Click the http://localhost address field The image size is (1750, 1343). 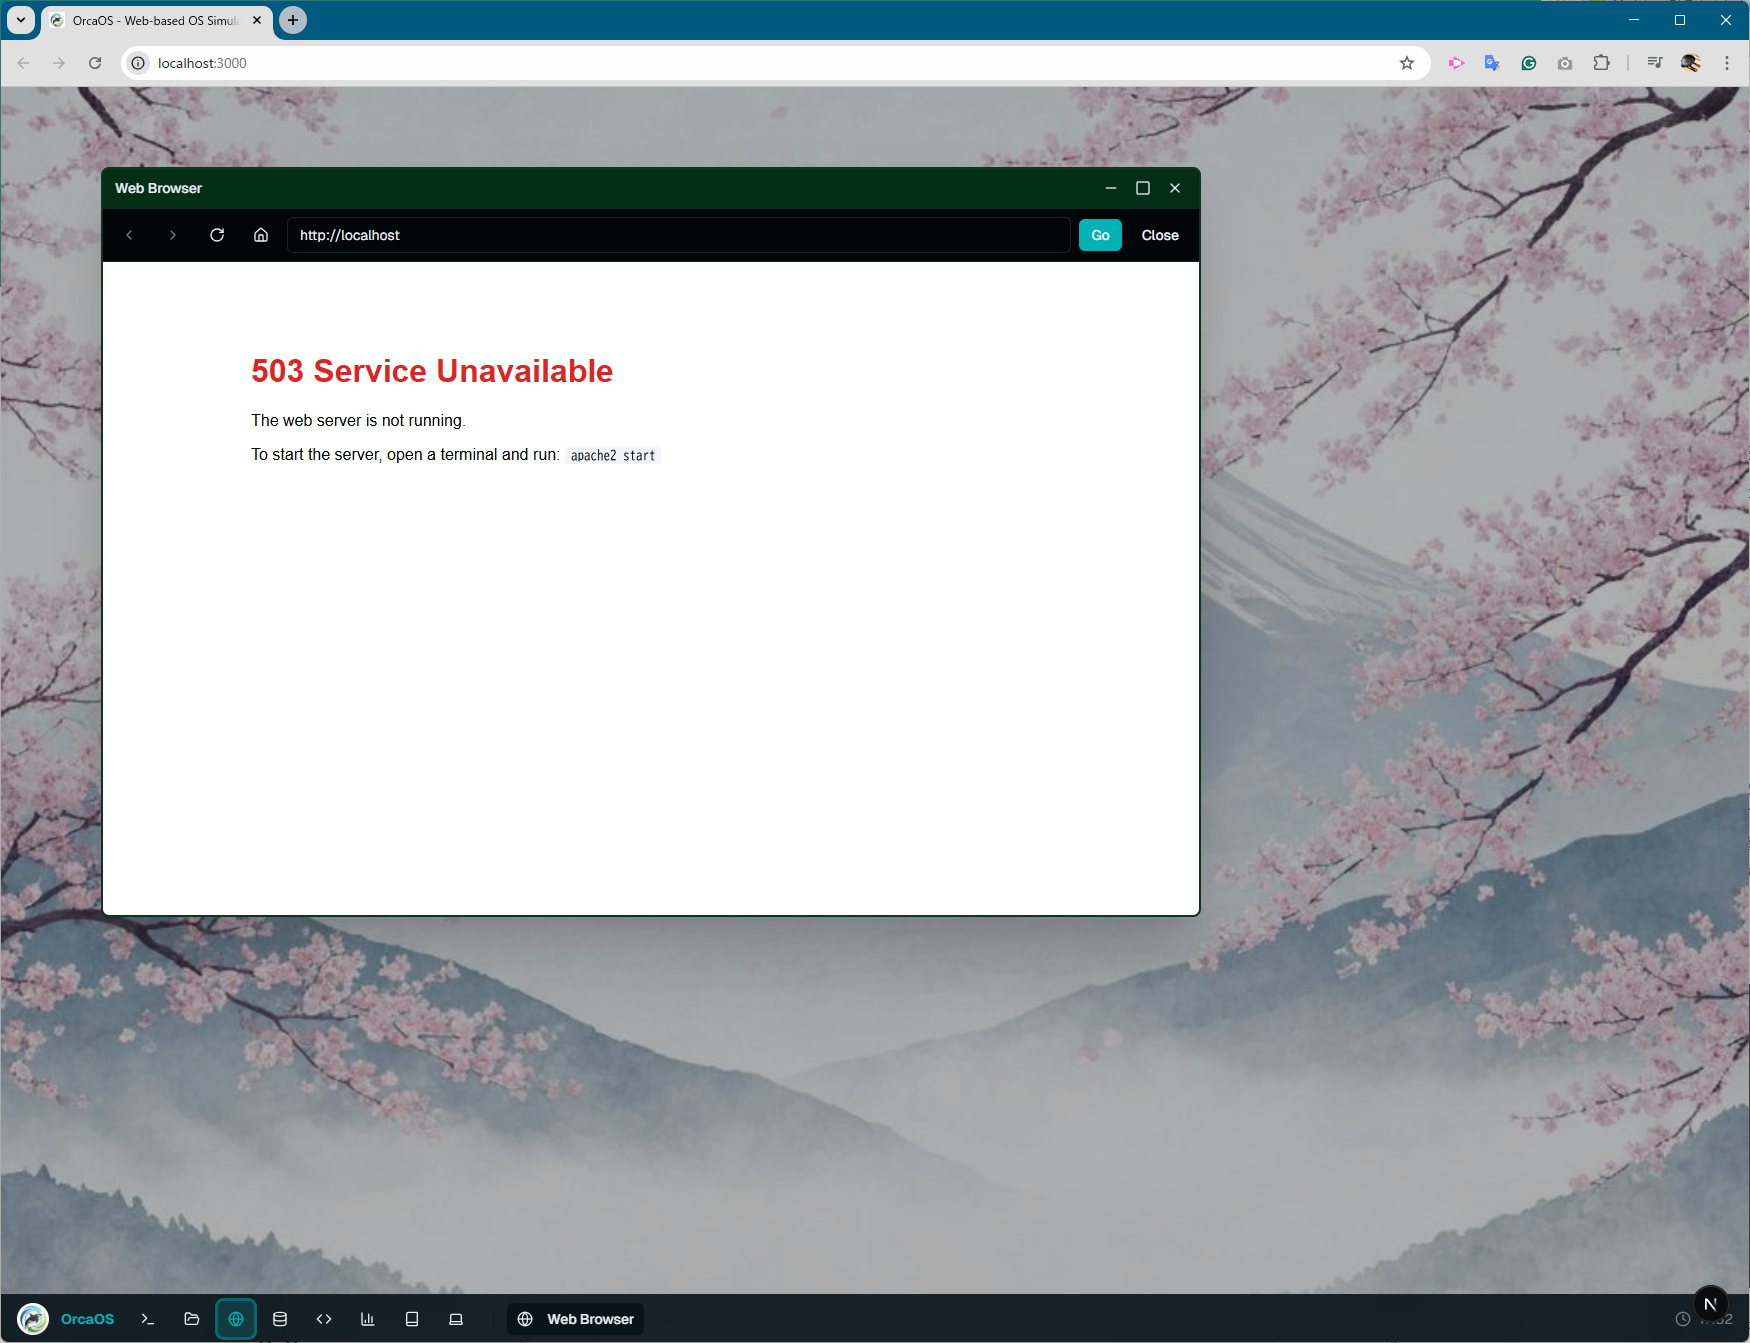(x=678, y=235)
